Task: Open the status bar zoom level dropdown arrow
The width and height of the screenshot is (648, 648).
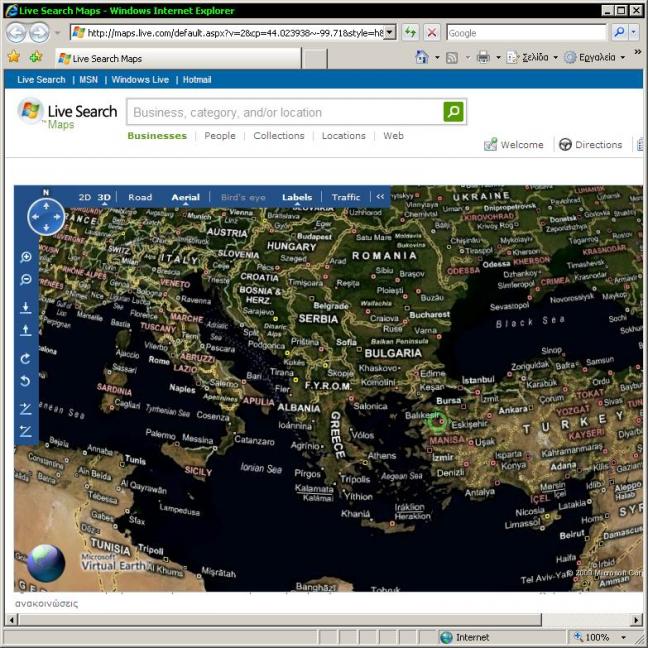Action: 624,637
